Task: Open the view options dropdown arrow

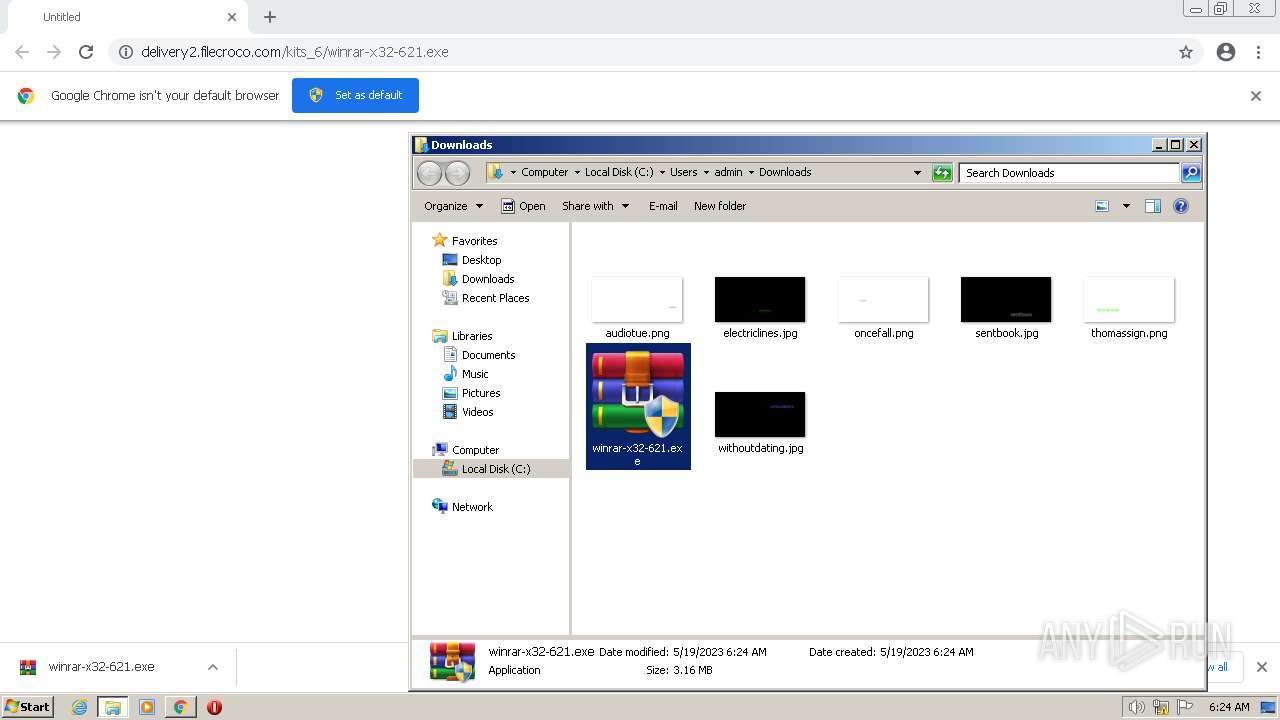Action: pyautogui.click(x=1126, y=206)
